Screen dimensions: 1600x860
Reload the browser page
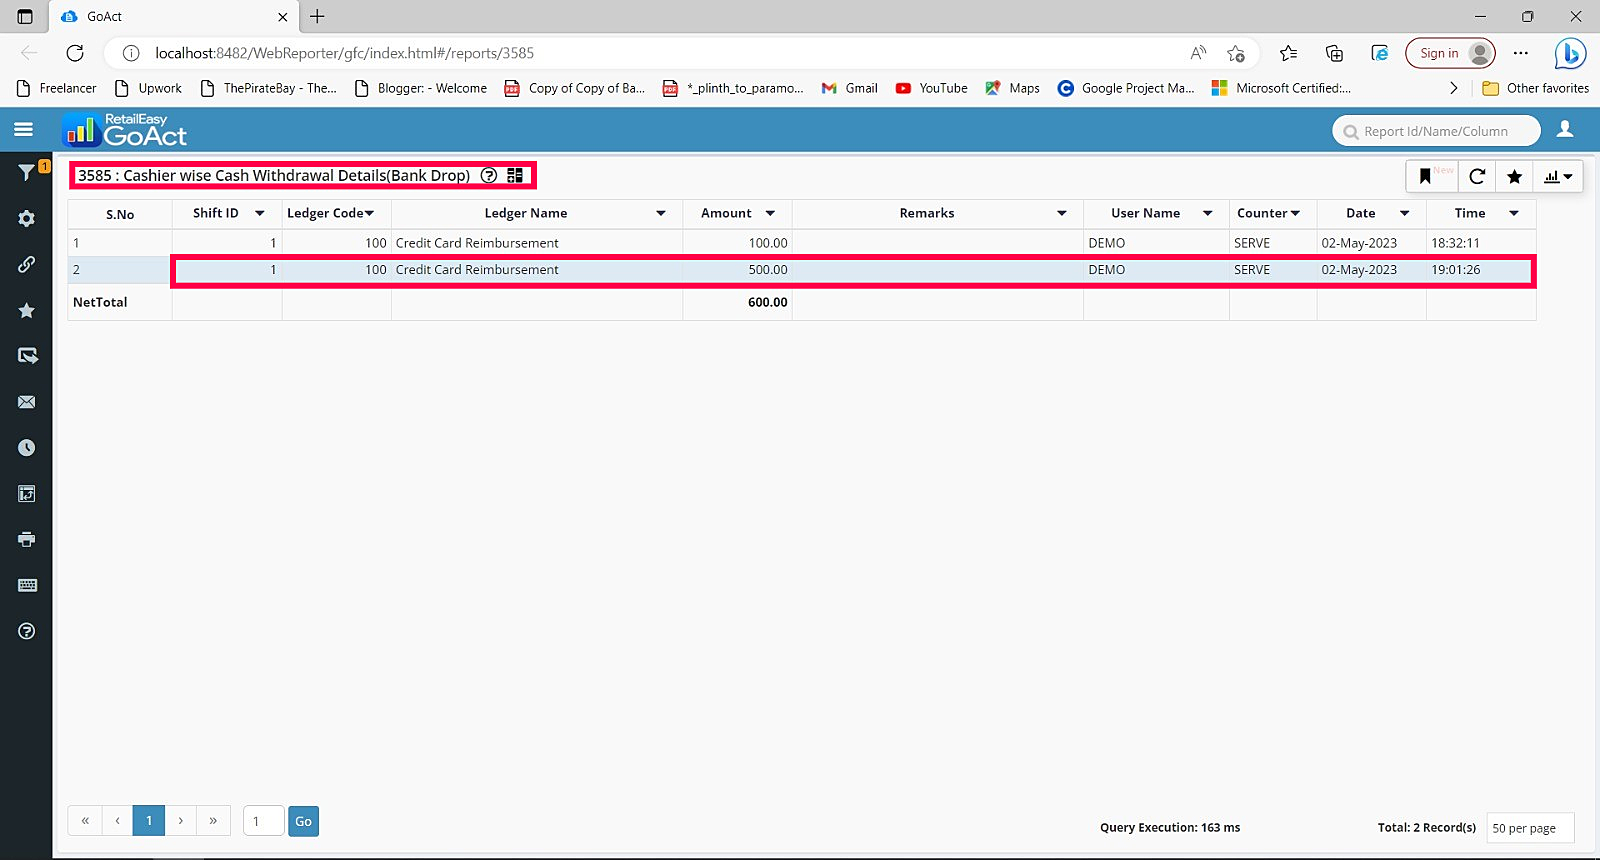pos(75,53)
